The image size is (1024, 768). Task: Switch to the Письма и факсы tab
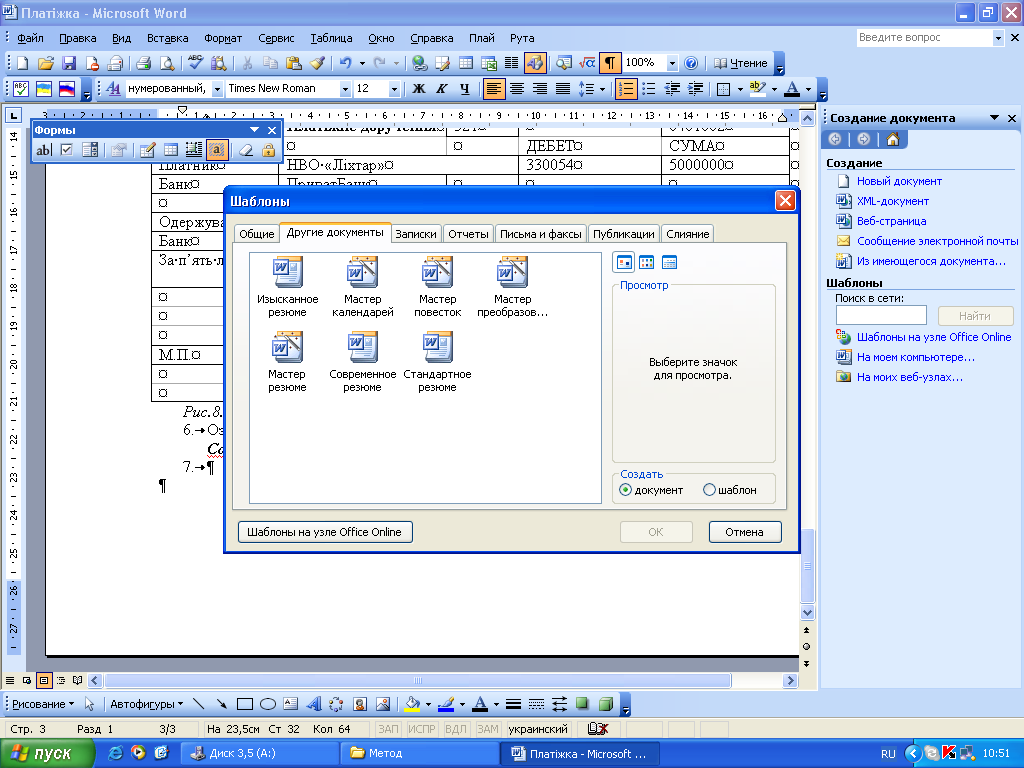541,234
